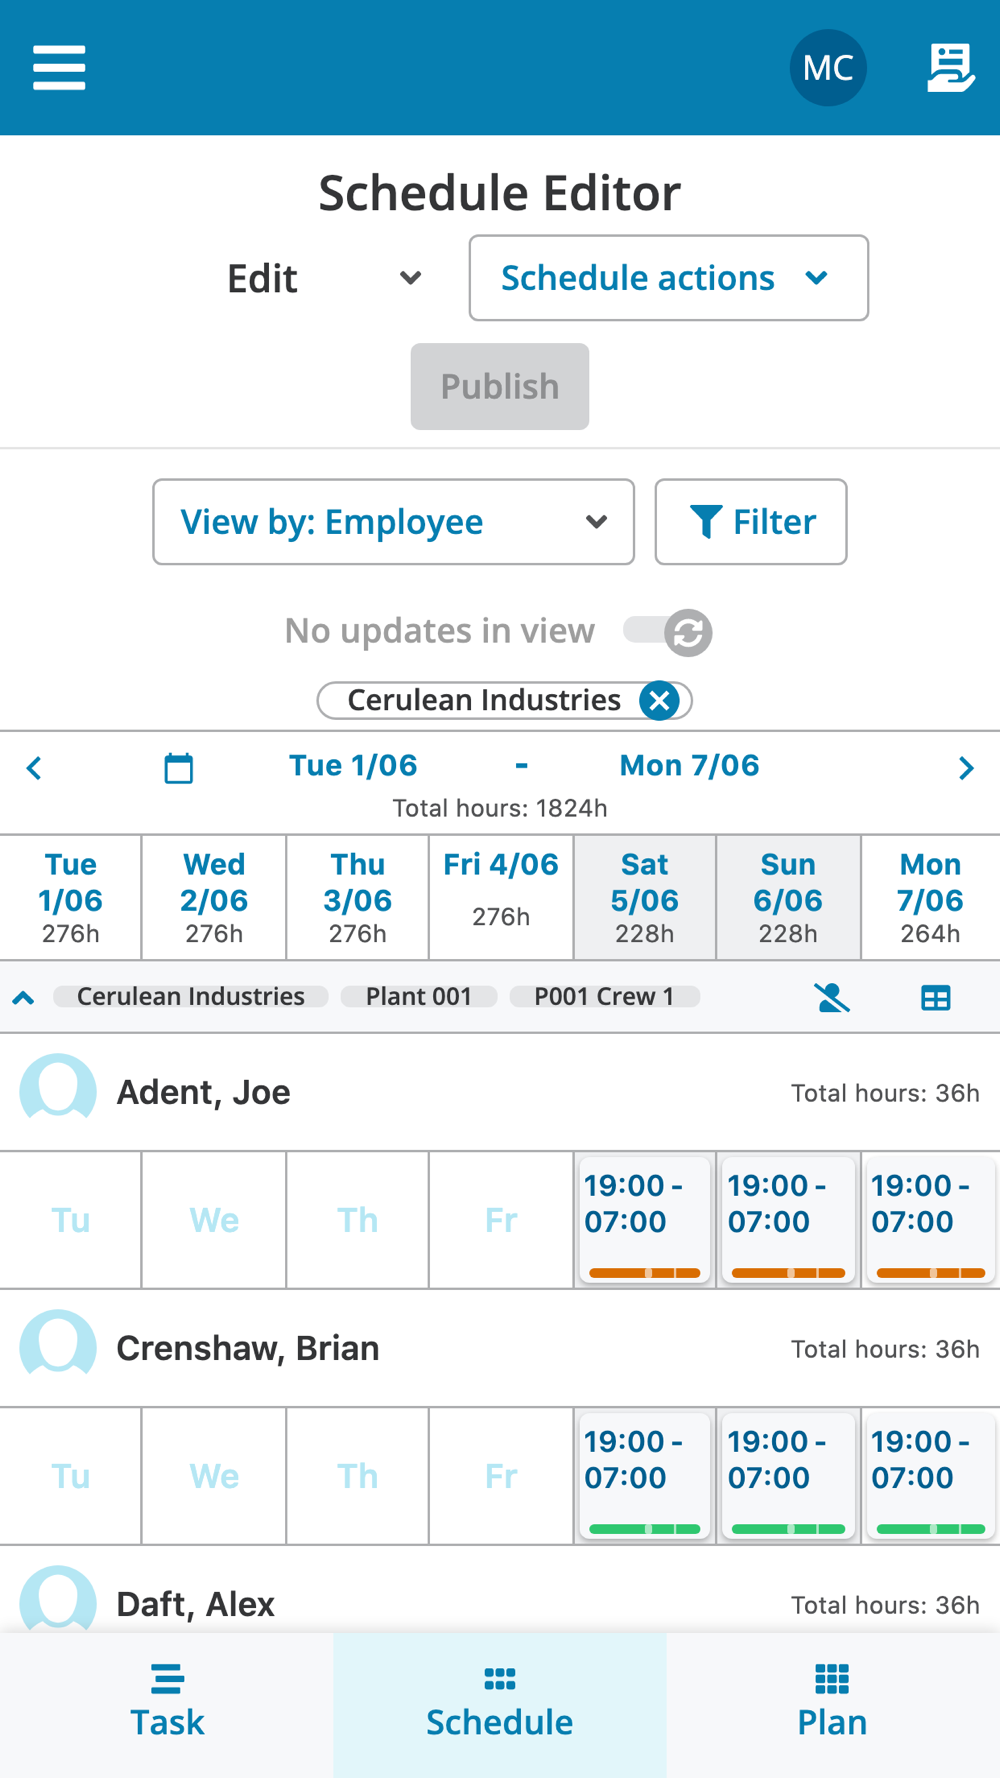The height and width of the screenshot is (1778, 1000).
Task: Go to the next week
Action: [965, 768]
